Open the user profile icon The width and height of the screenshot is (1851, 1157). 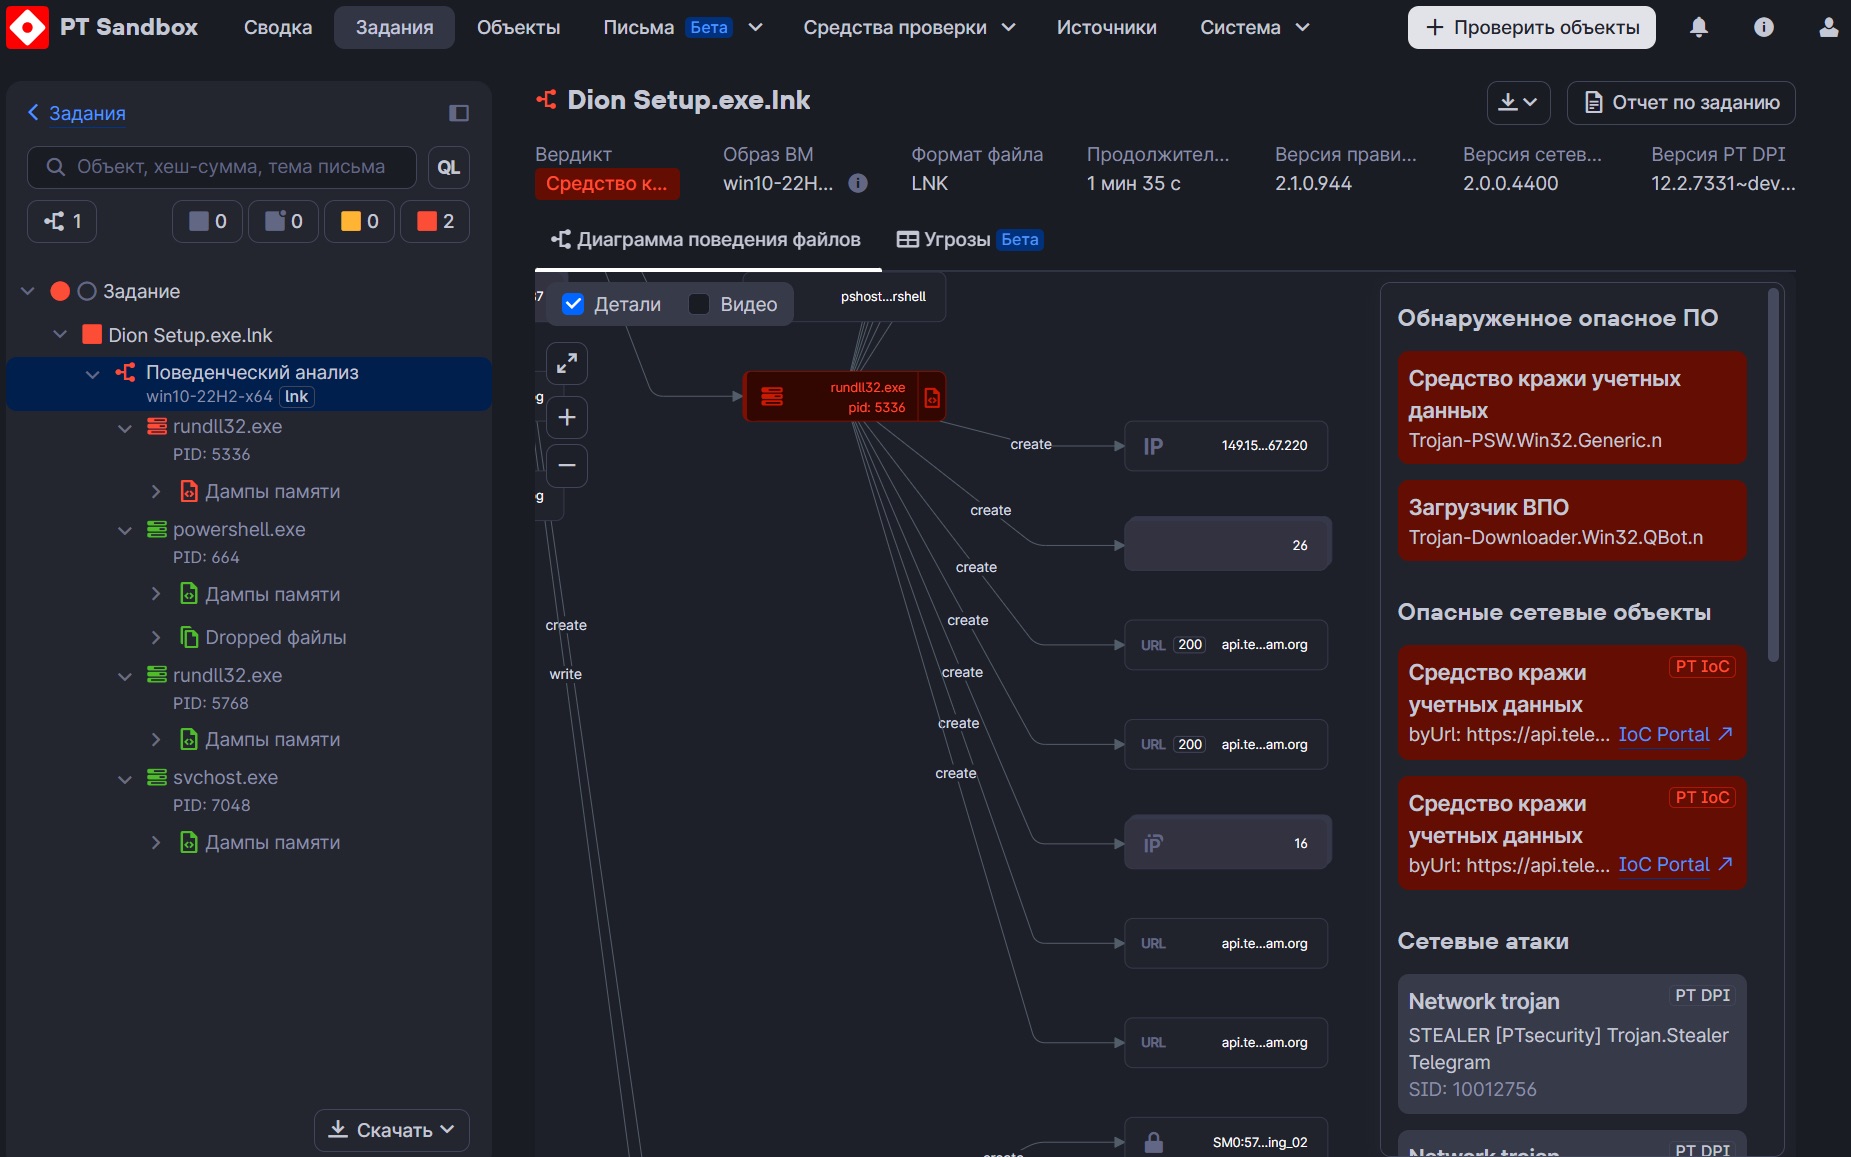point(1828,28)
